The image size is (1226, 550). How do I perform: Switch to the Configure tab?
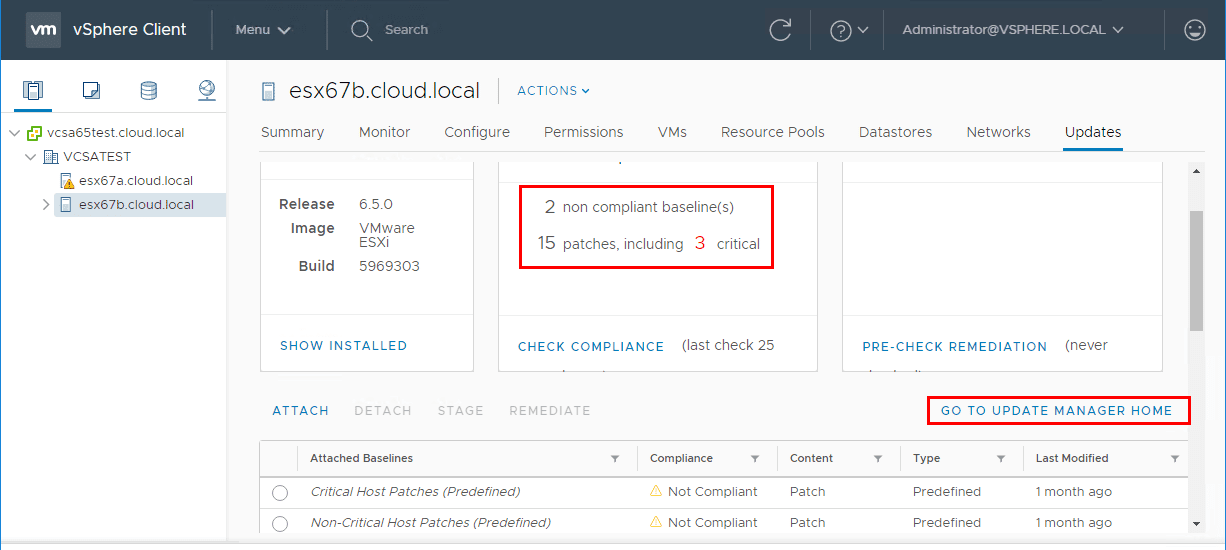click(x=477, y=132)
